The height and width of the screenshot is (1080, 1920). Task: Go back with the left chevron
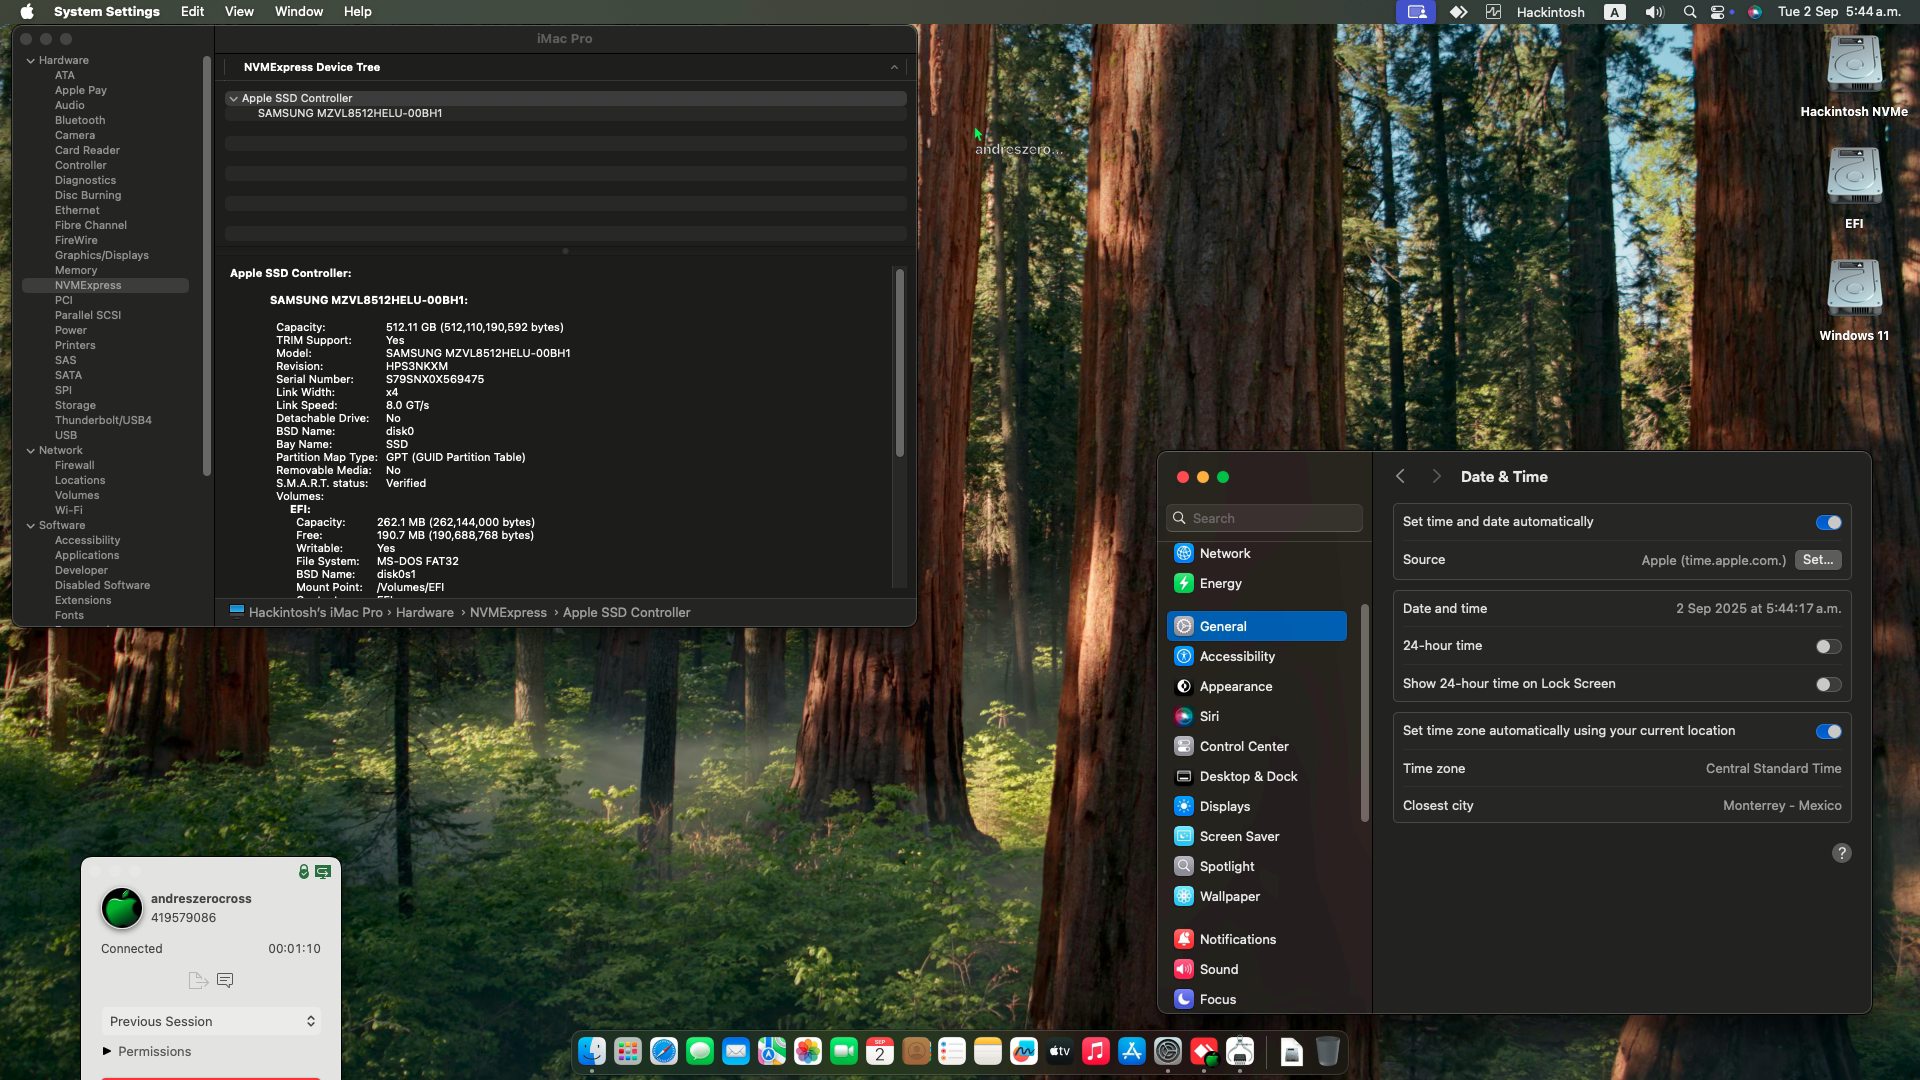(1400, 477)
